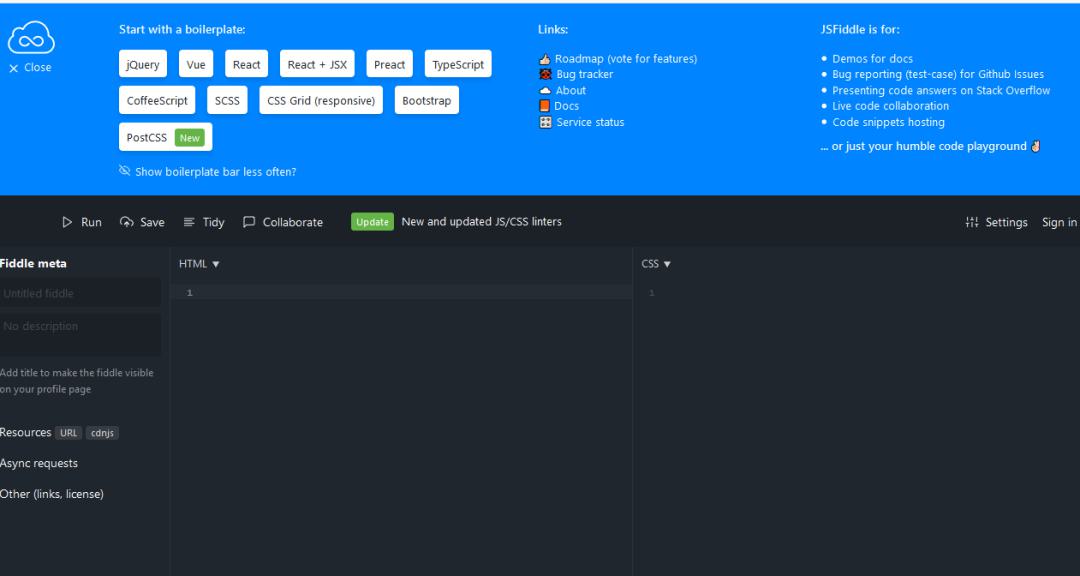Click the orange book Docs icon
Screen dimensions: 1080x576
point(544,106)
